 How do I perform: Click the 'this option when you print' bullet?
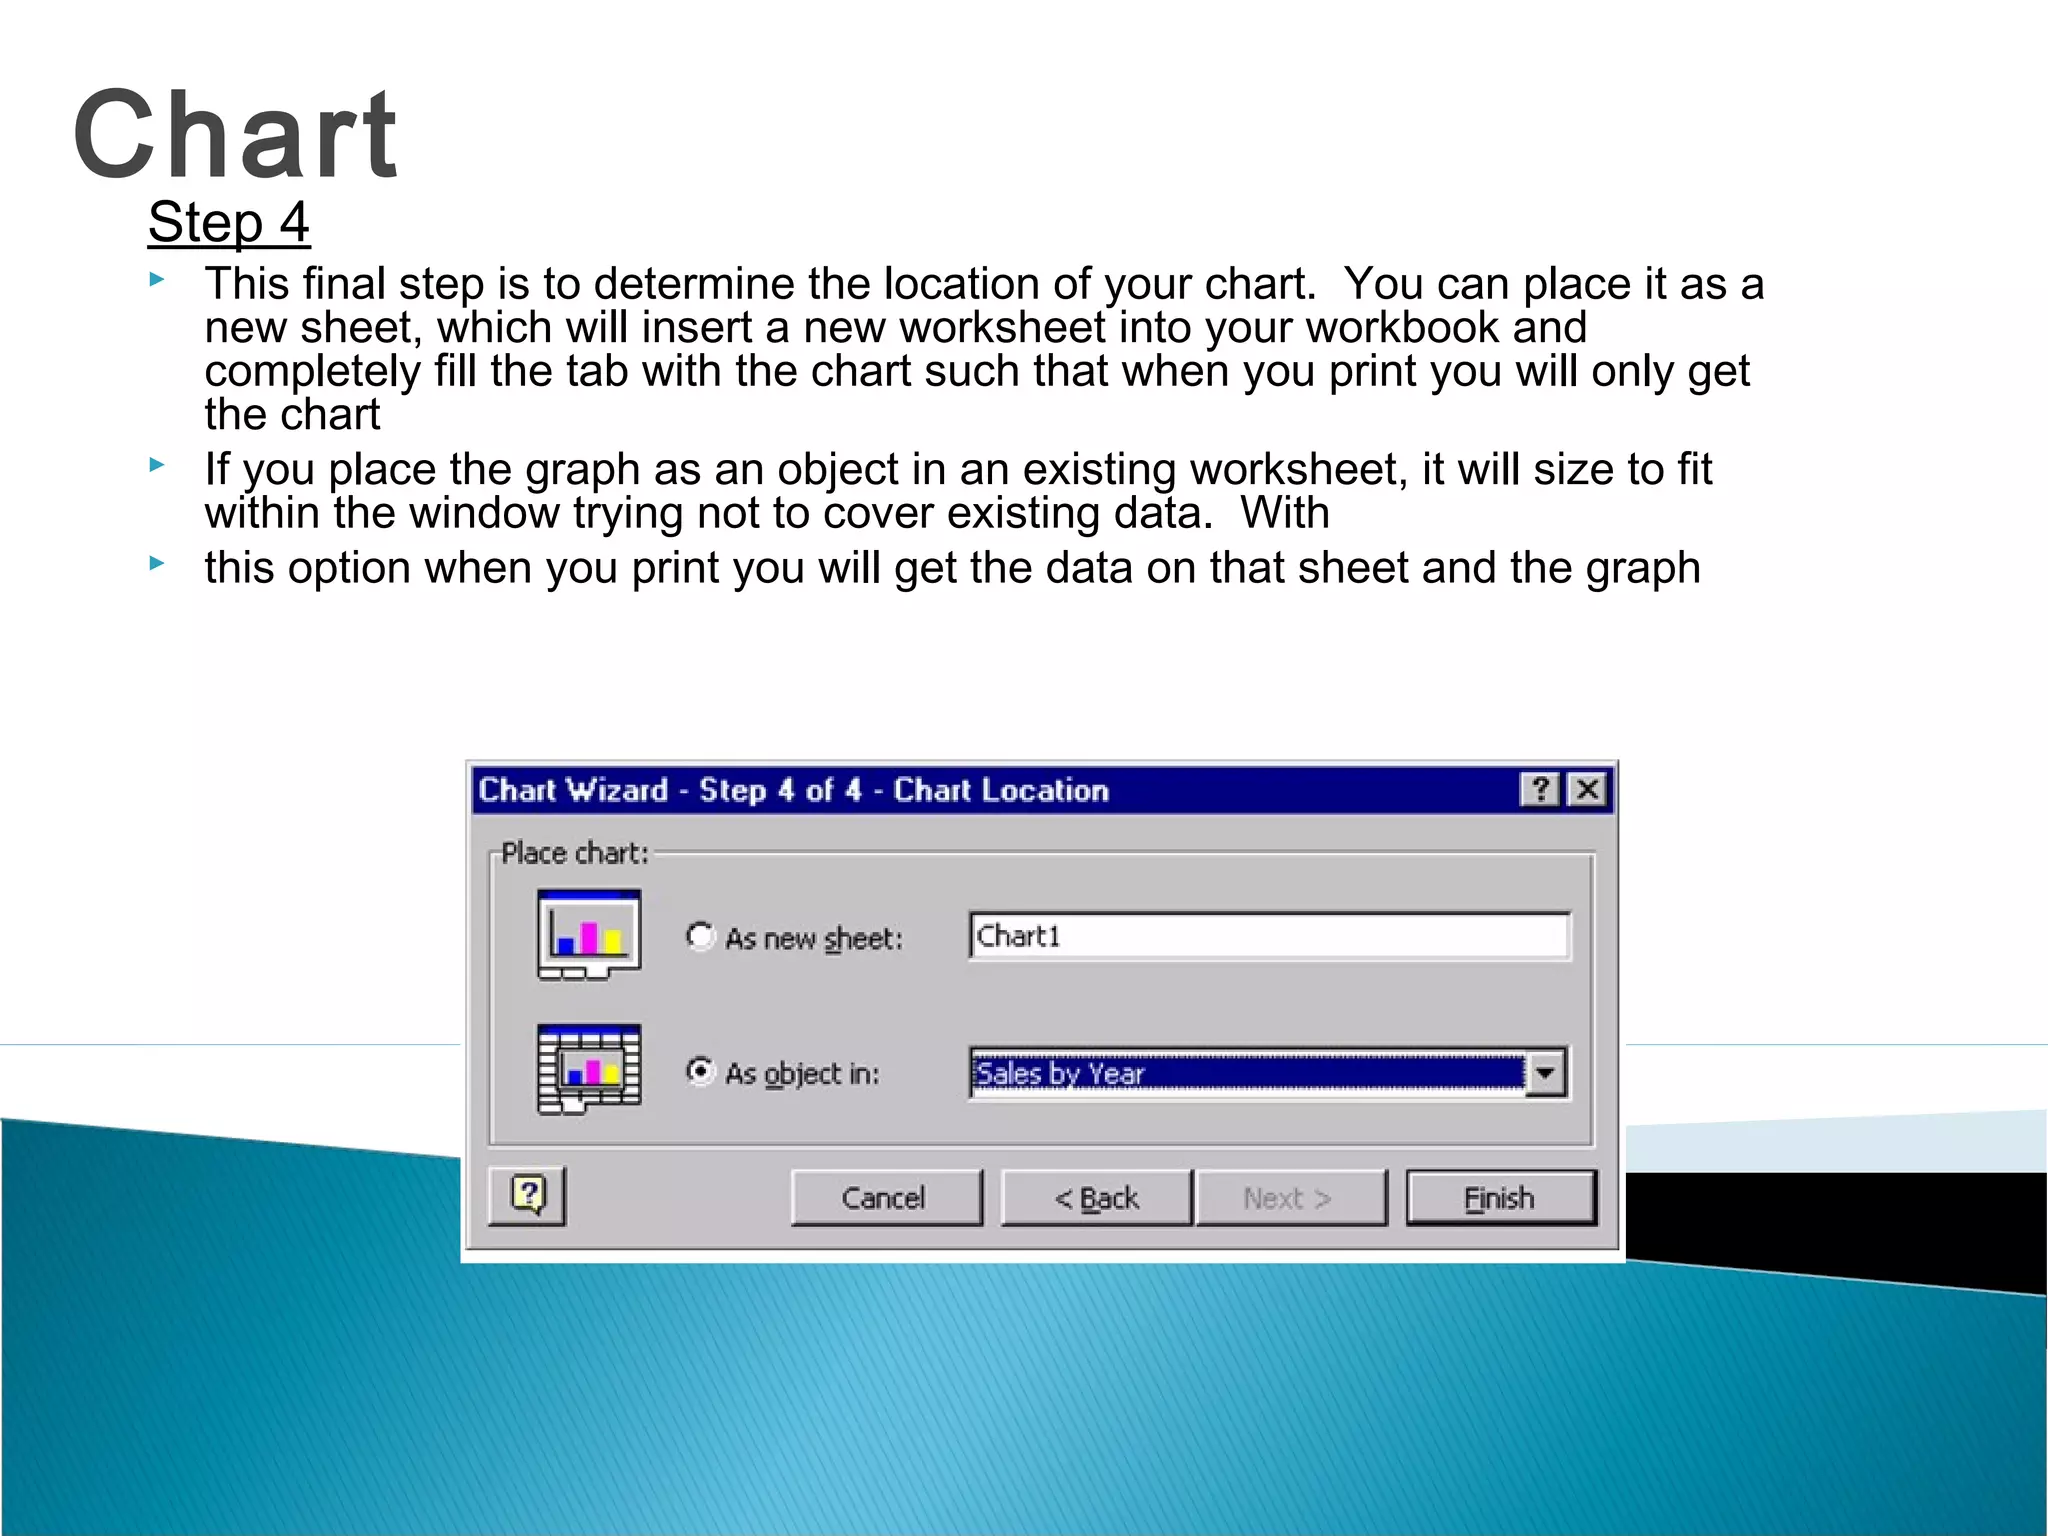point(952,568)
